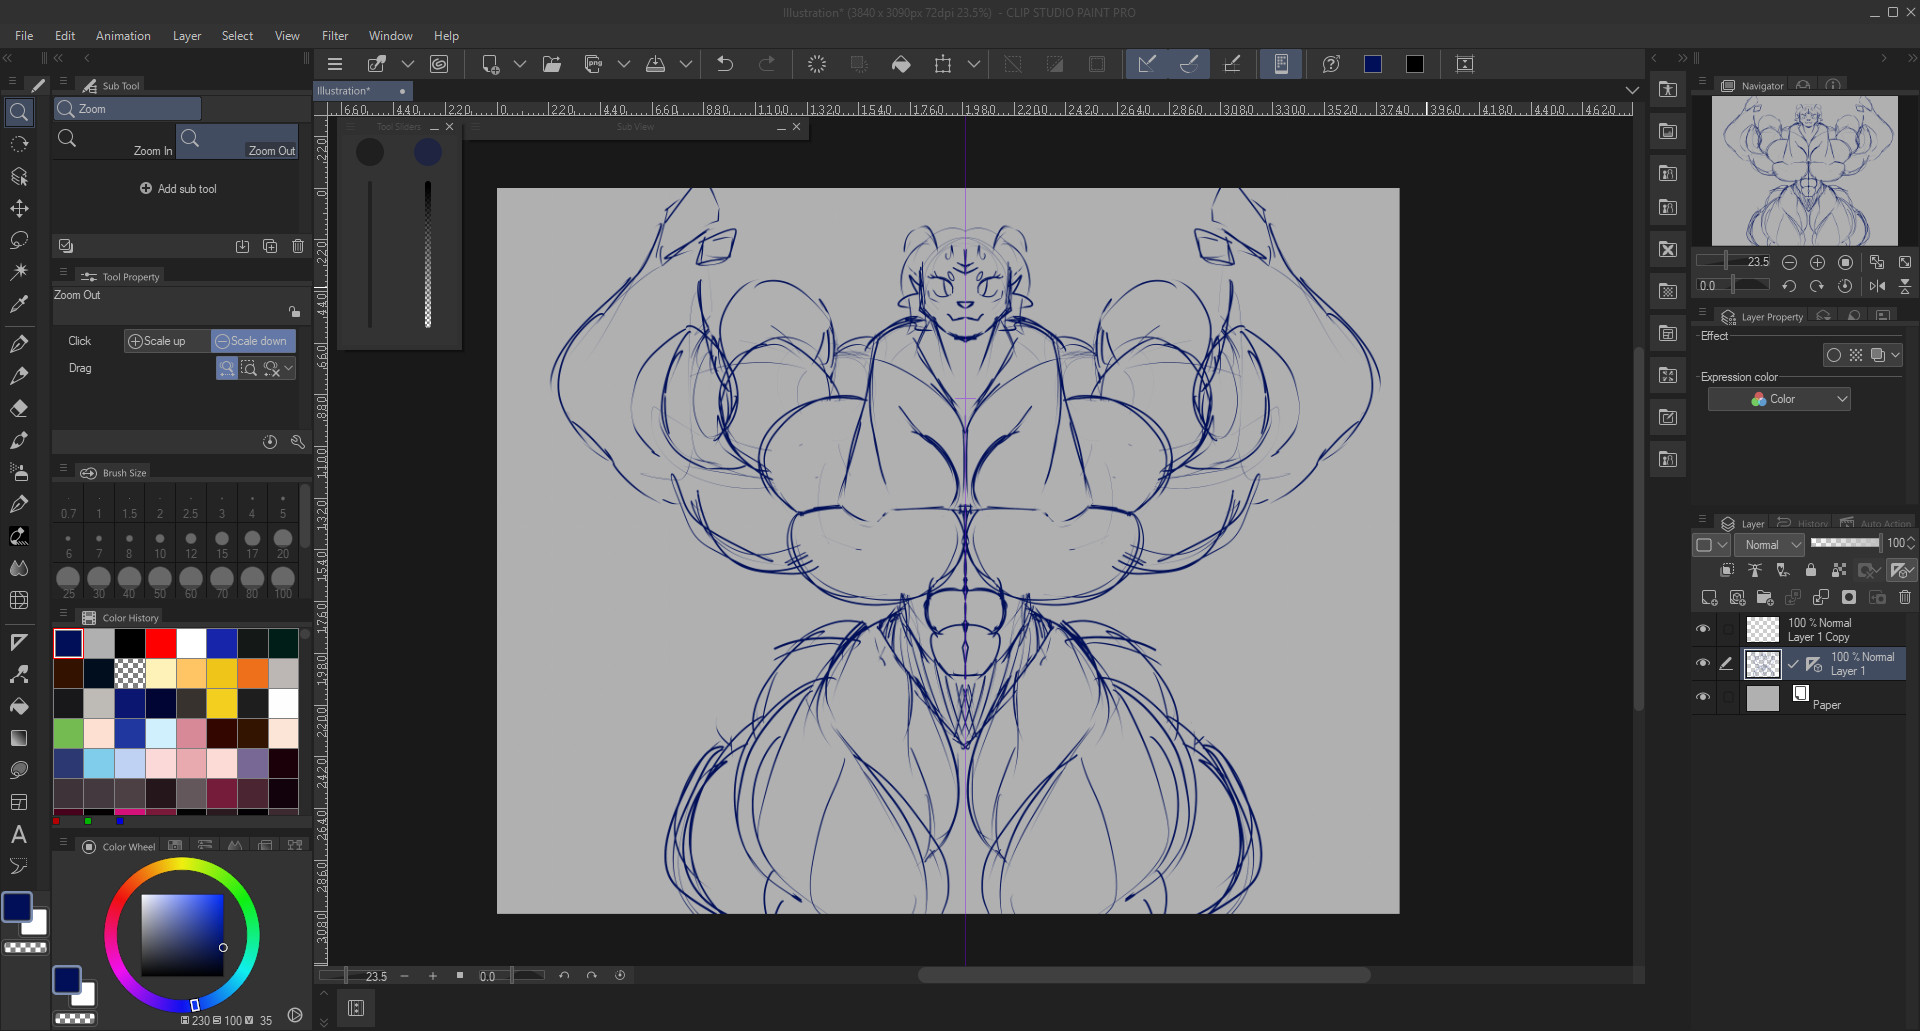The image size is (1920, 1031).
Task: Toggle Lock layer icon in Layer panel
Action: (x=1811, y=570)
